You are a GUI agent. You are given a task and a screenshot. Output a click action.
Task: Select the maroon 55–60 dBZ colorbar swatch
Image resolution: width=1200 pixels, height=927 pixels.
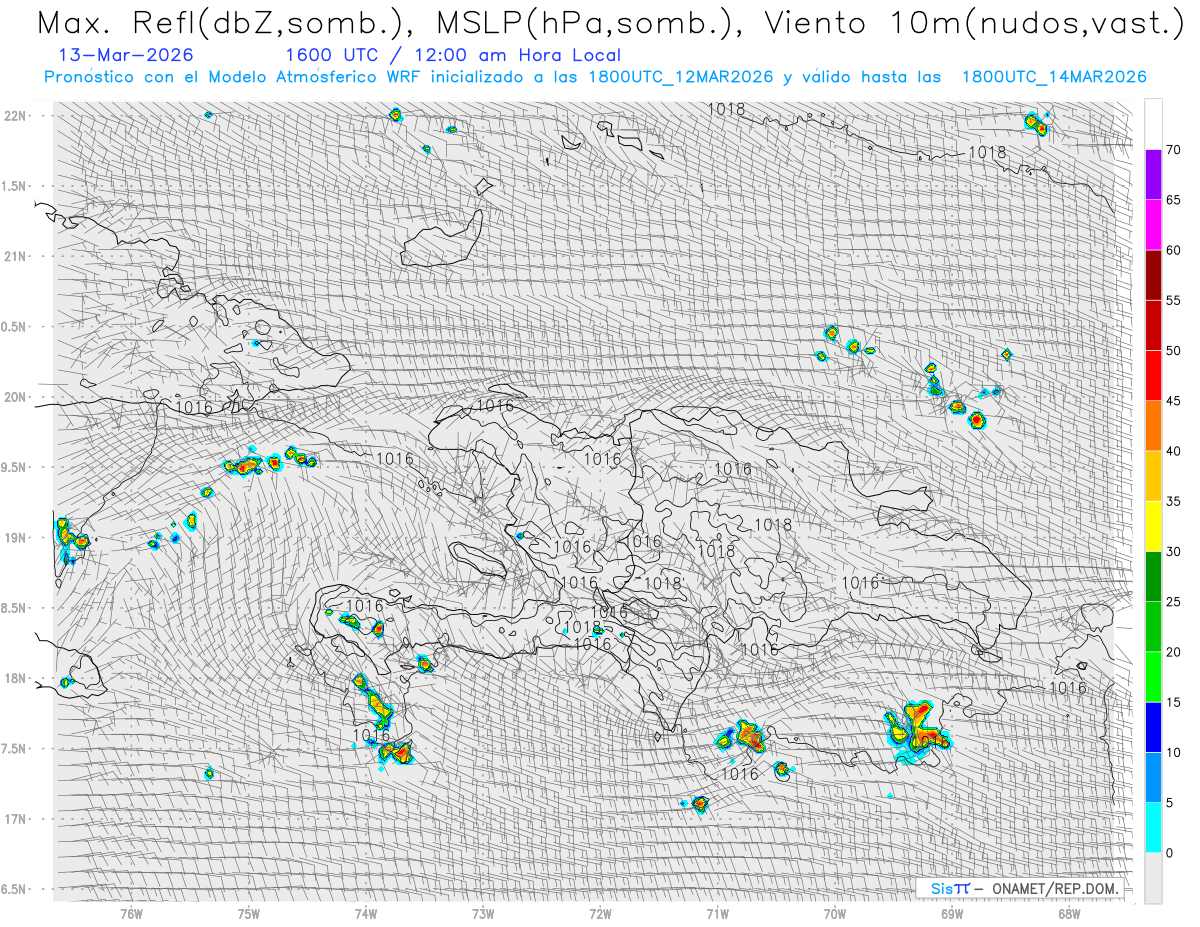point(1153,275)
